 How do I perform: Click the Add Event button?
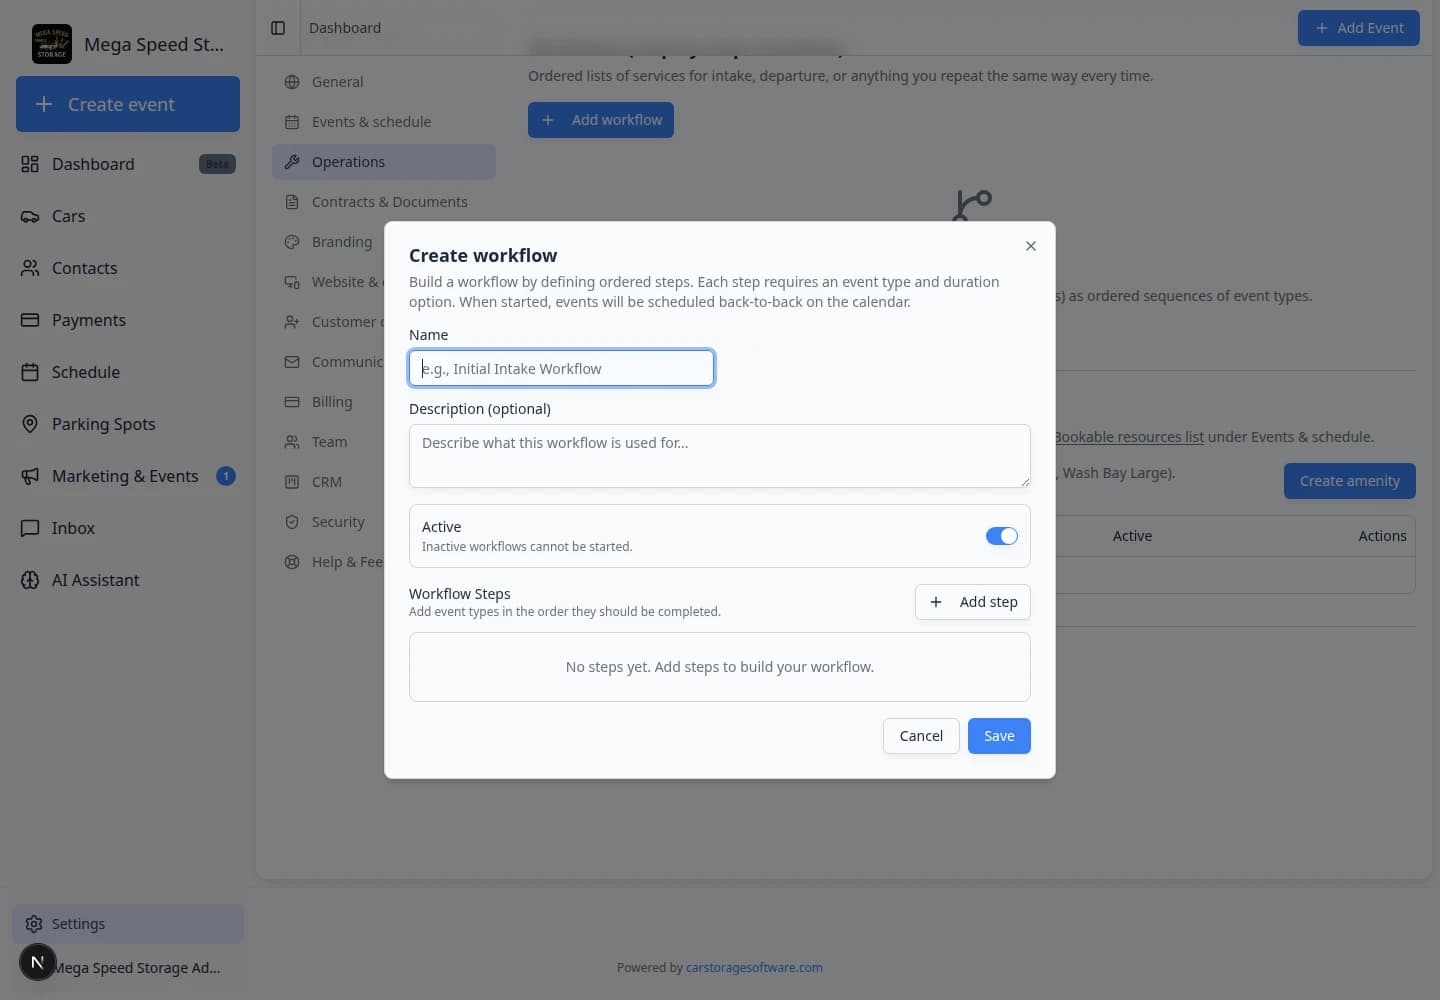(x=1359, y=28)
